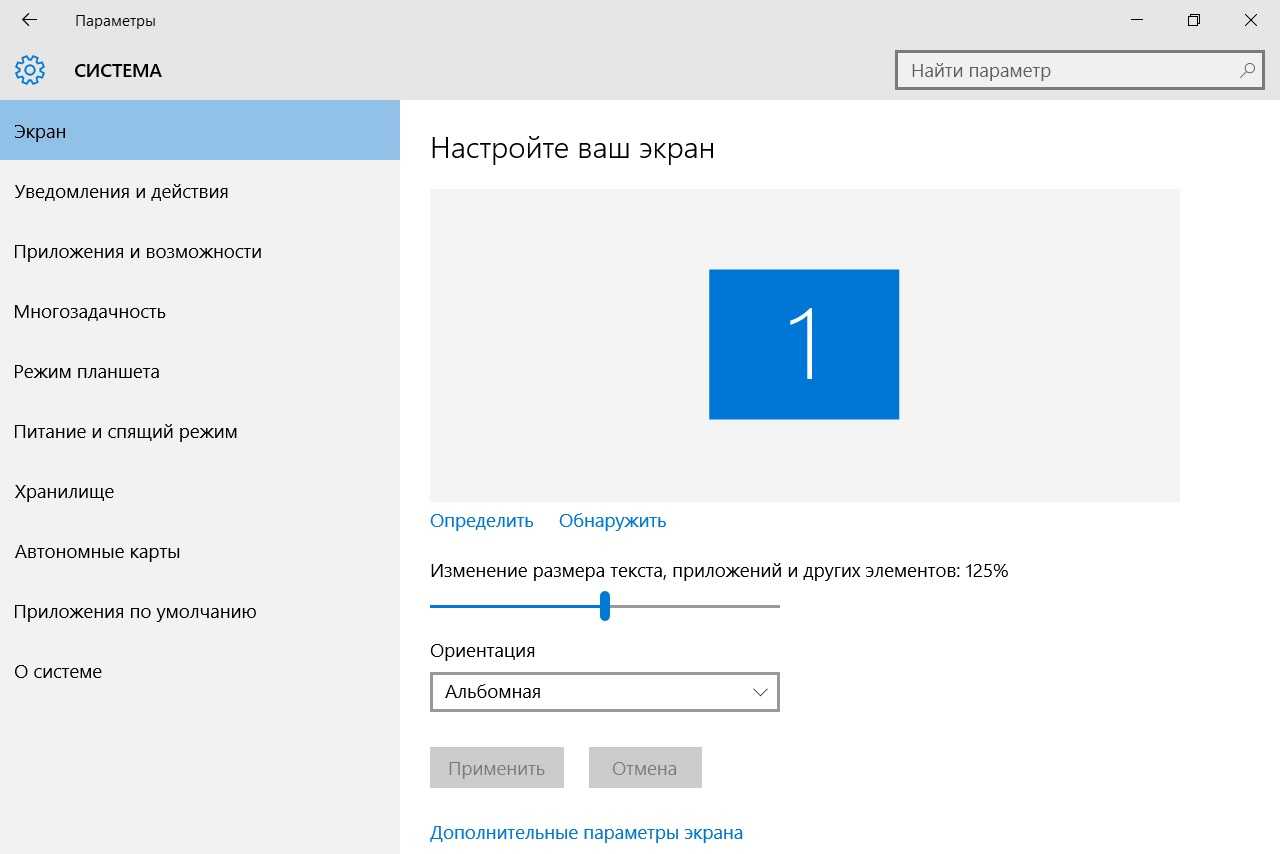Click the text size scaling slider handle

point(605,606)
